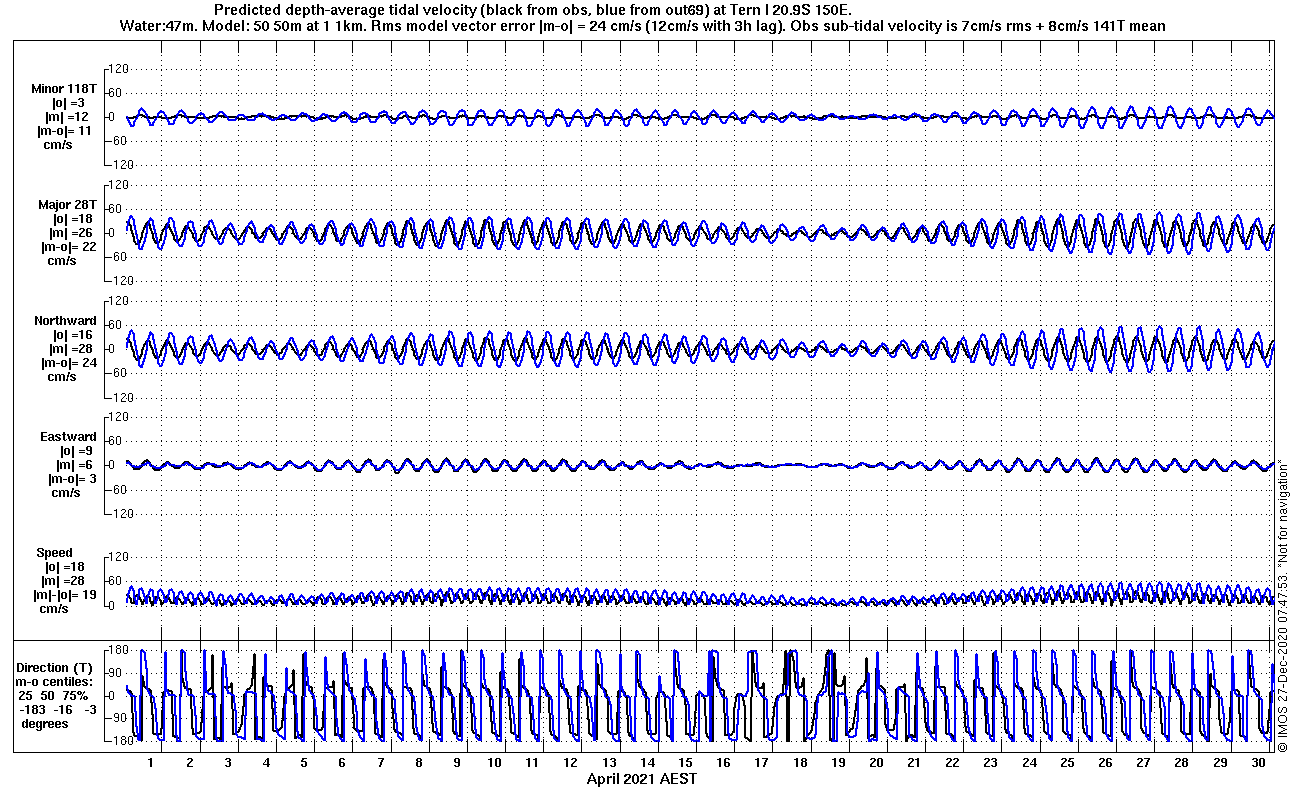Image resolution: width=1300 pixels, height=800 pixels.
Task: Click "|m-o|= 22" in the Major panel
Action: (67, 247)
